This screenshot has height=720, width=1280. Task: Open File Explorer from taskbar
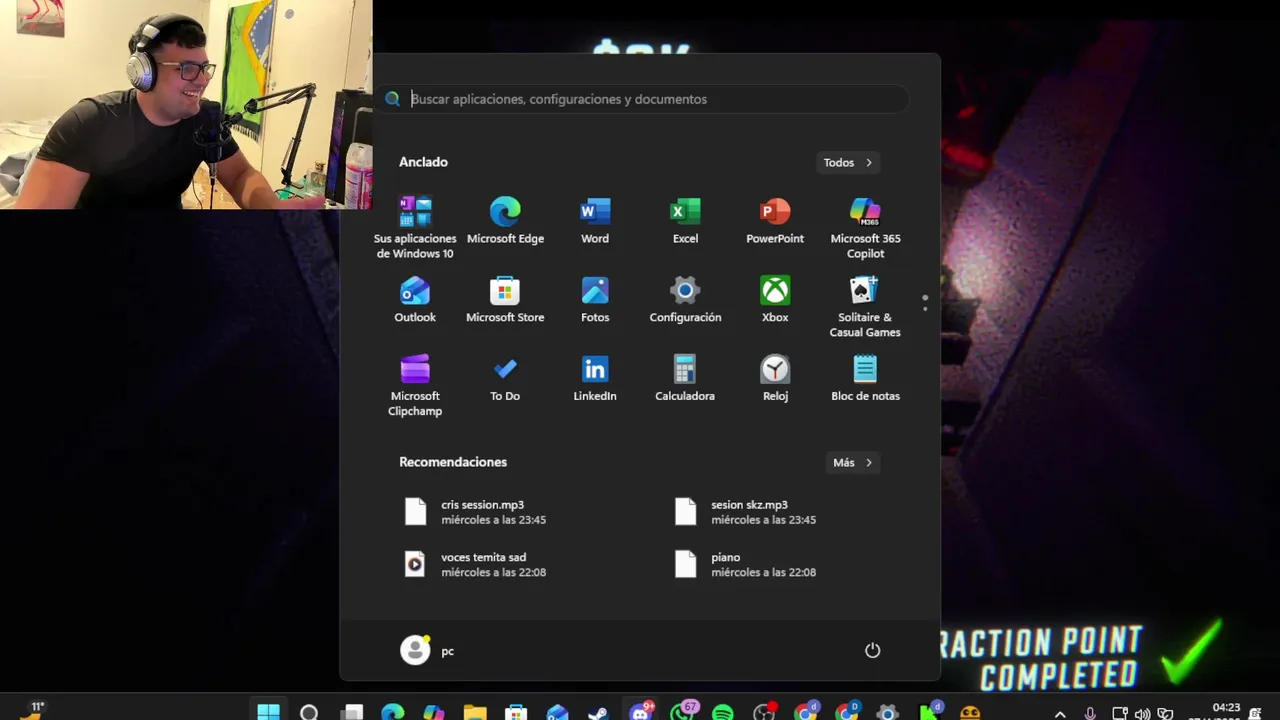(475, 711)
